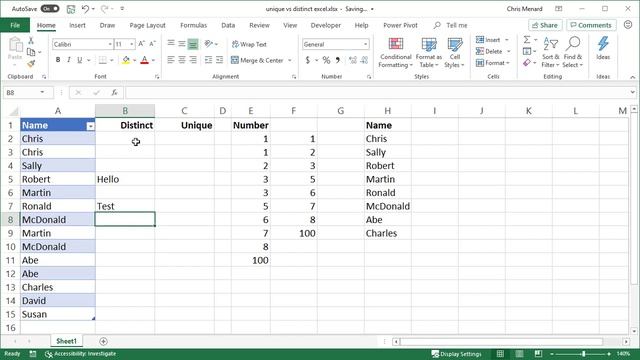The height and width of the screenshot is (360, 640).
Task: Click the Insert Function fx icon
Action: 115,93
